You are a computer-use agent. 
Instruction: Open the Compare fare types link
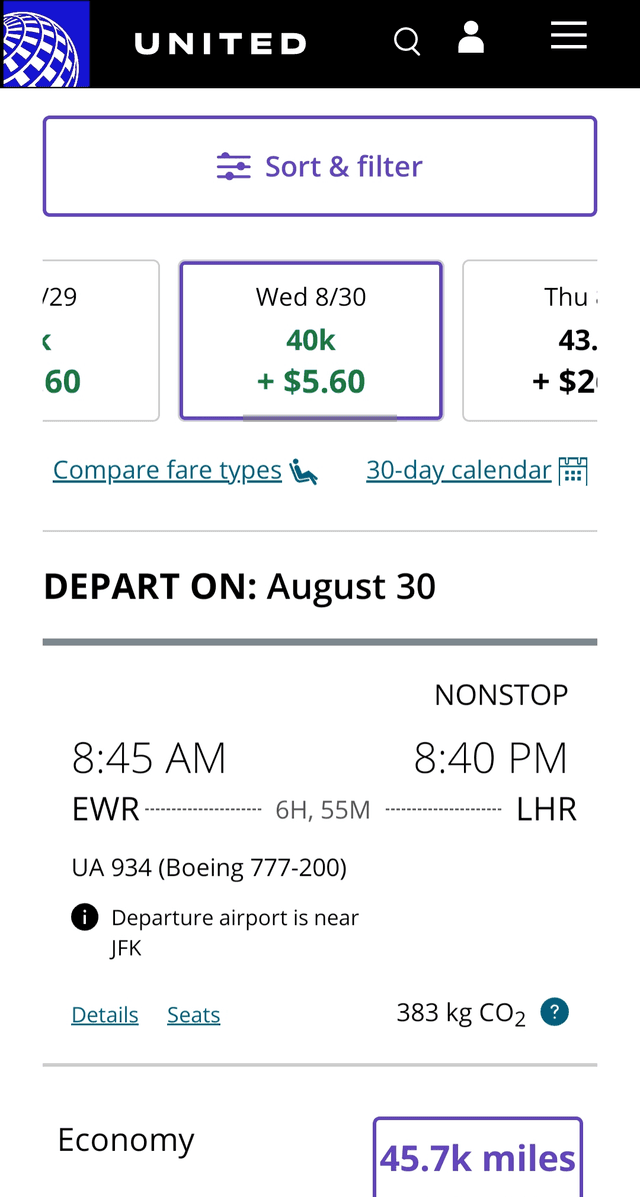(x=167, y=470)
